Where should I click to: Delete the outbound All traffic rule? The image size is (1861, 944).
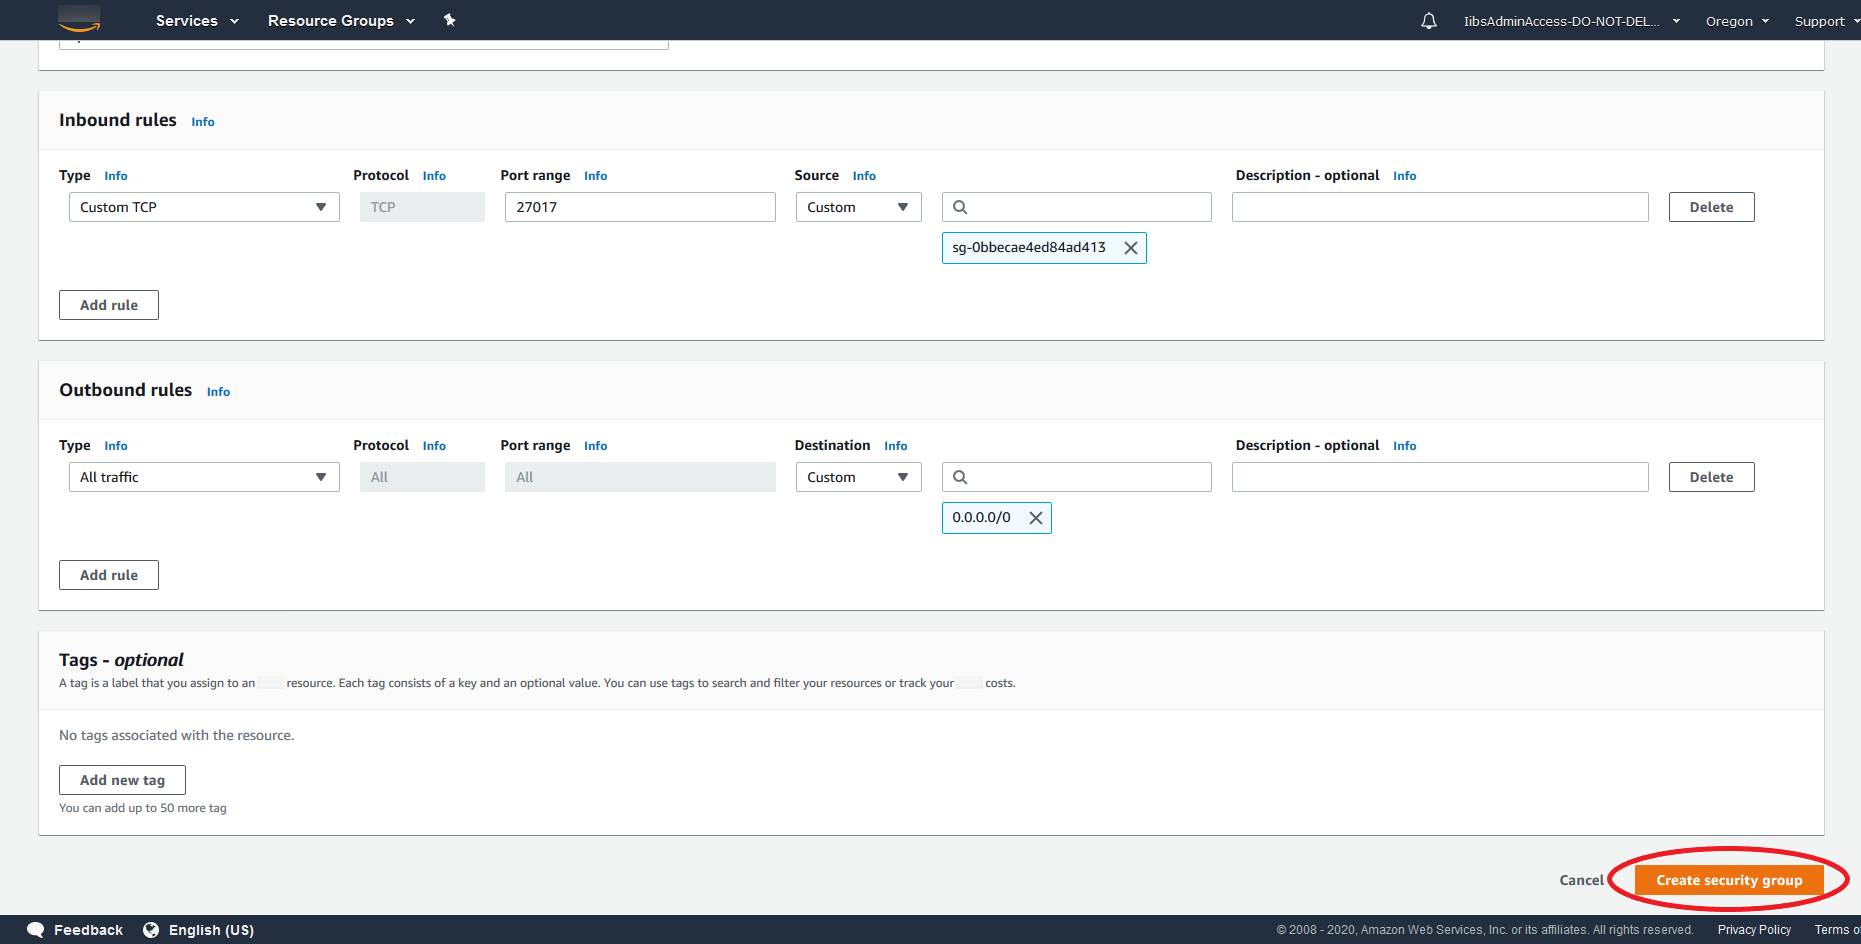click(1711, 477)
